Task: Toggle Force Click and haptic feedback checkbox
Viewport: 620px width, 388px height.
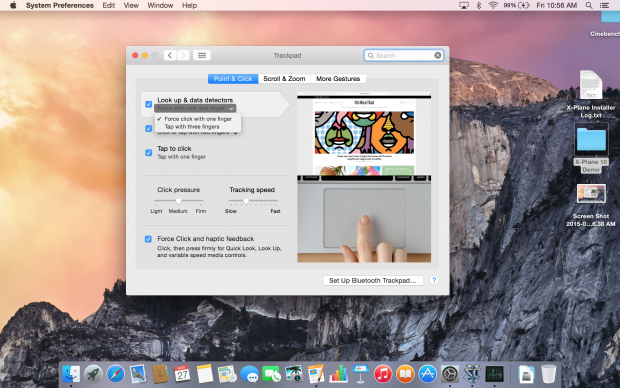Action: pyautogui.click(x=148, y=239)
